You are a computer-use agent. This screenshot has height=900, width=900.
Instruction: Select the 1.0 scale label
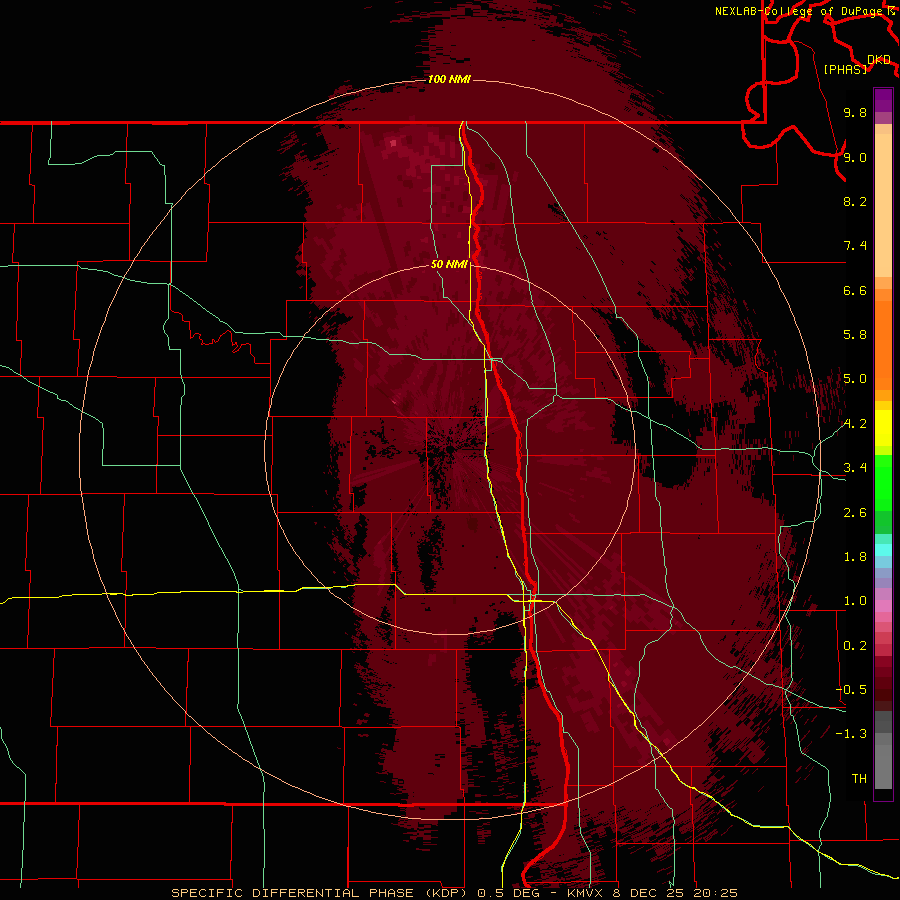tap(855, 601)
